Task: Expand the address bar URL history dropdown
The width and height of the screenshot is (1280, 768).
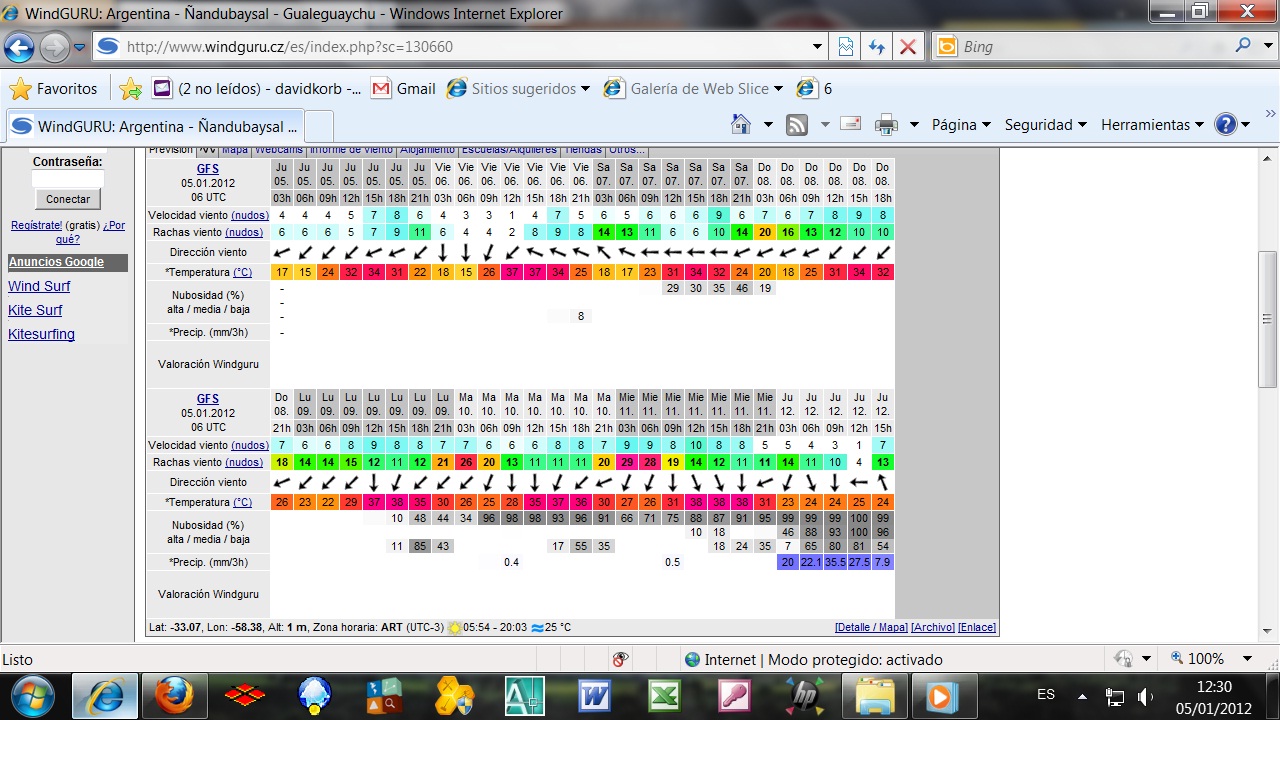Action: tap(818, 47)
